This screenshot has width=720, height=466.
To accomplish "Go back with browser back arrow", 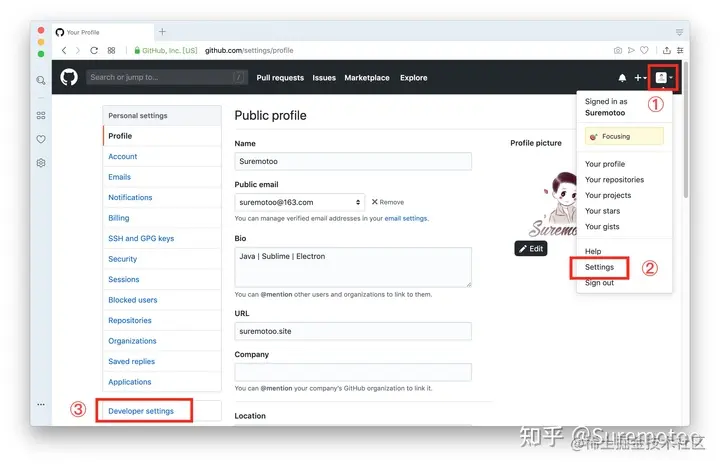I will (64, 50).
